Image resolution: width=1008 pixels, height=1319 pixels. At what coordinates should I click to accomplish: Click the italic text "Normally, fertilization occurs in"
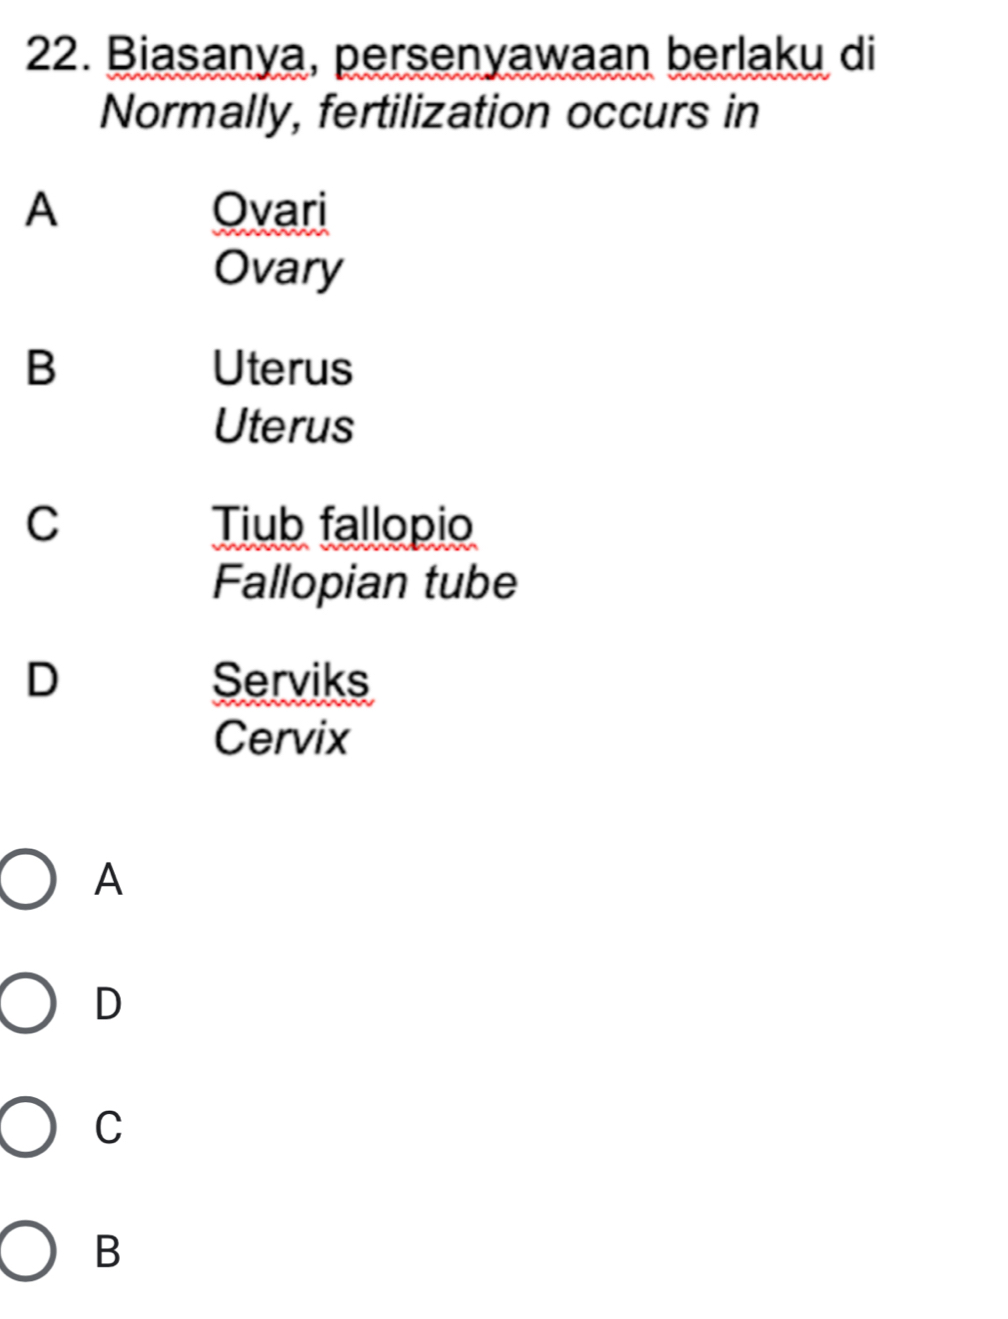[x=430, y=111]
